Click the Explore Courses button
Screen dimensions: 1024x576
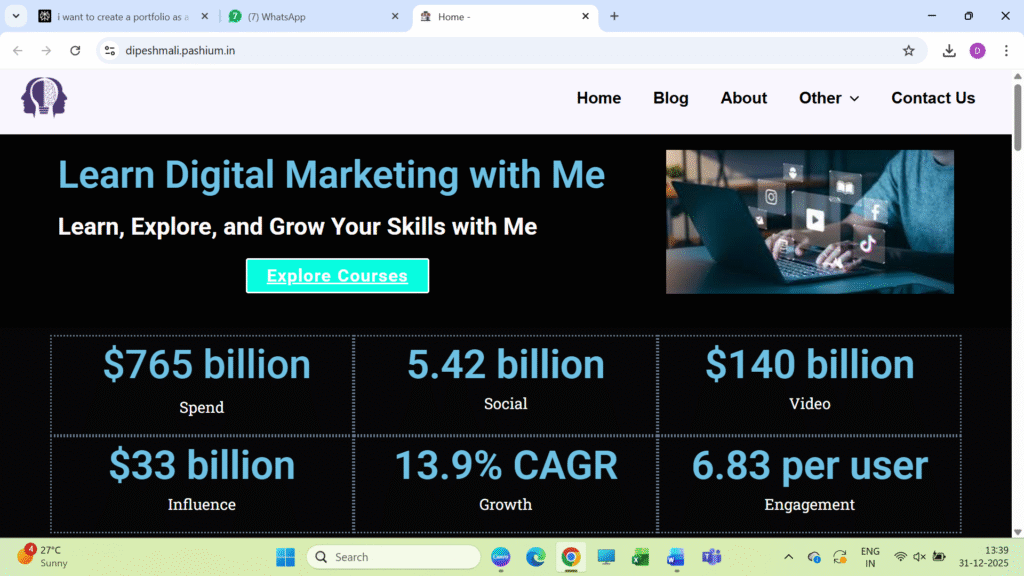(x=337, y=276)
